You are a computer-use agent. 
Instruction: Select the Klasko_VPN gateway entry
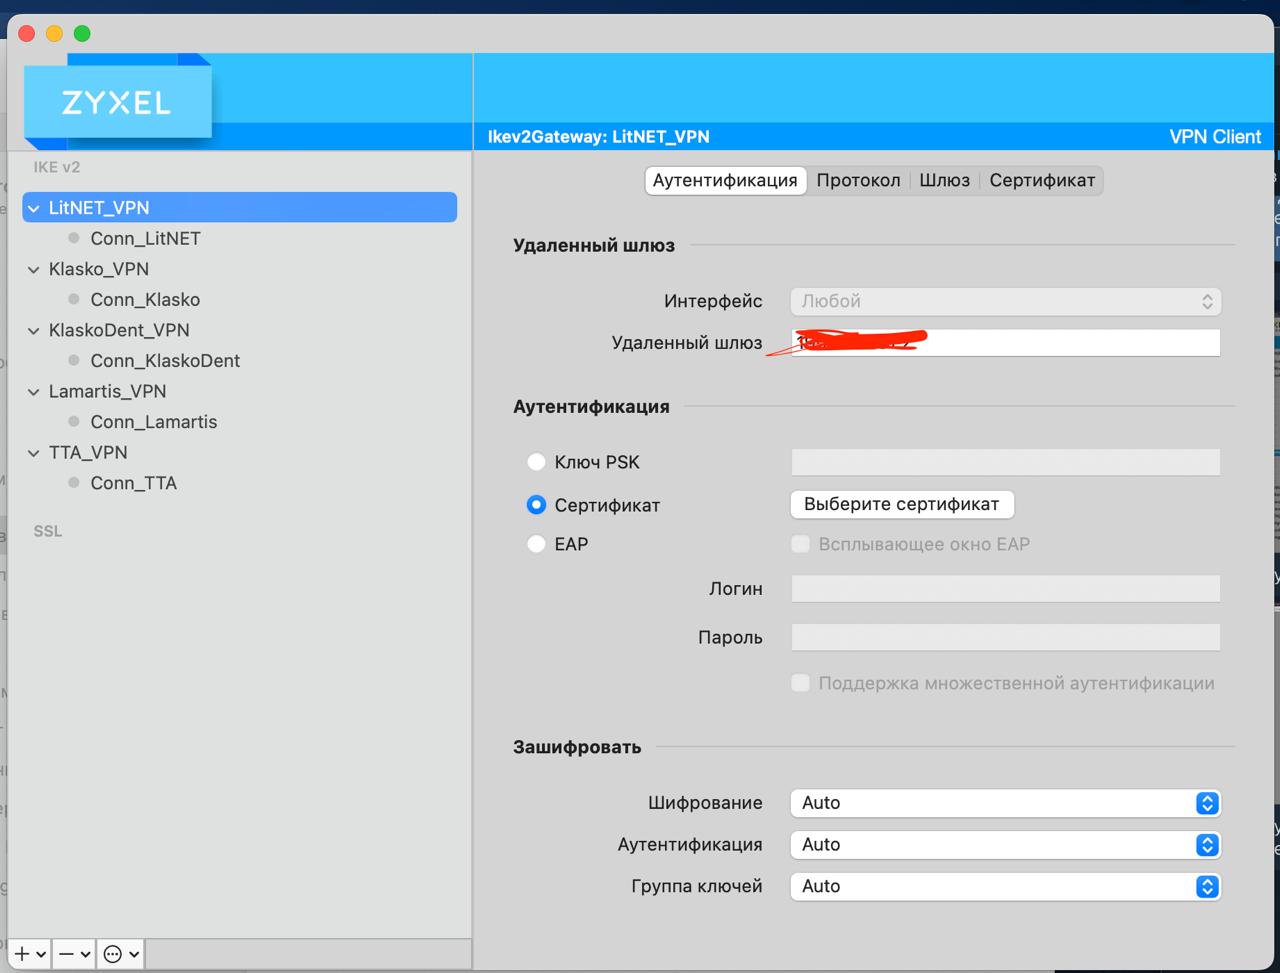click(99, 269)
